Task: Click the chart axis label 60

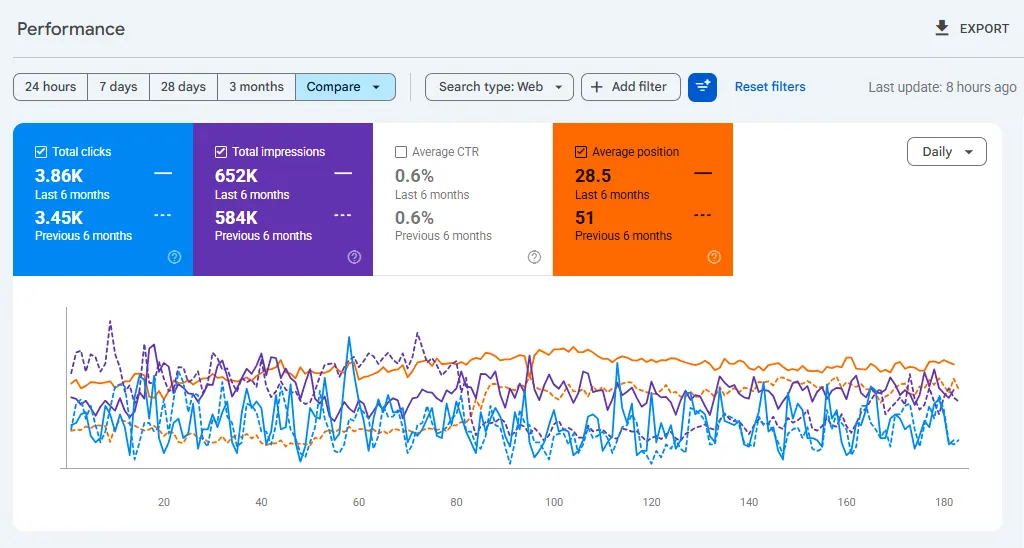Action: pyautogui.click(x=359, y=502)
